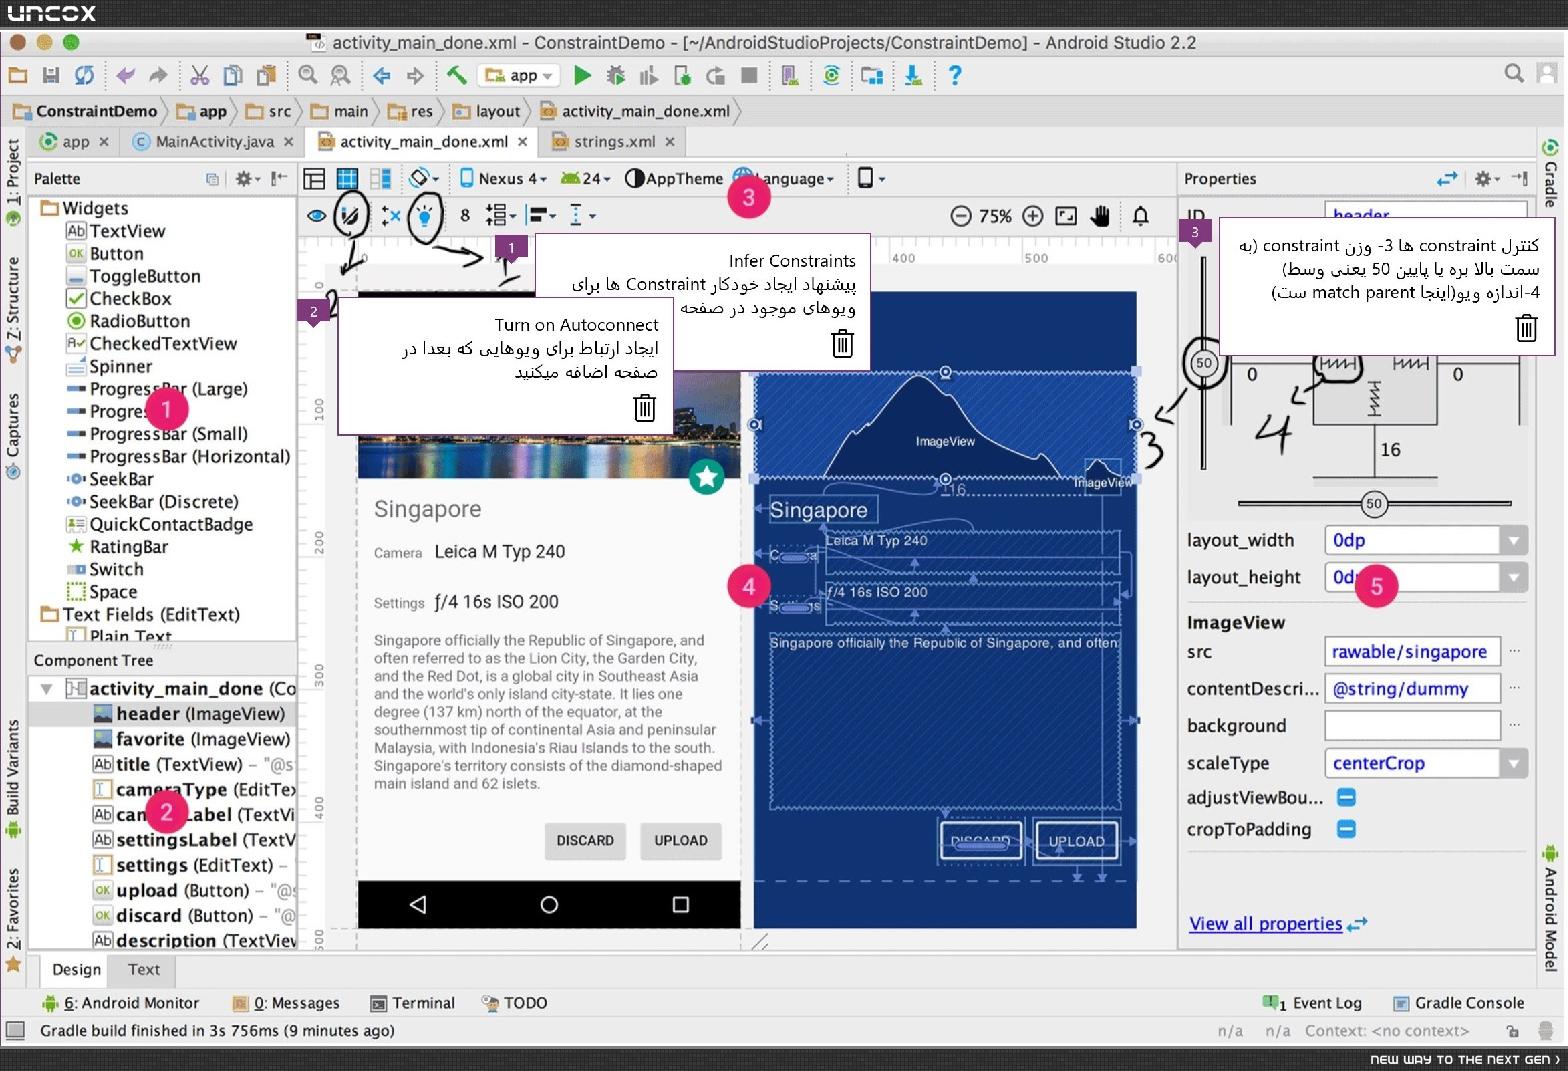Open the Nexus 4 device dropdown
This screenshot has height=1071, width=1568.
[x=503, y=179]
